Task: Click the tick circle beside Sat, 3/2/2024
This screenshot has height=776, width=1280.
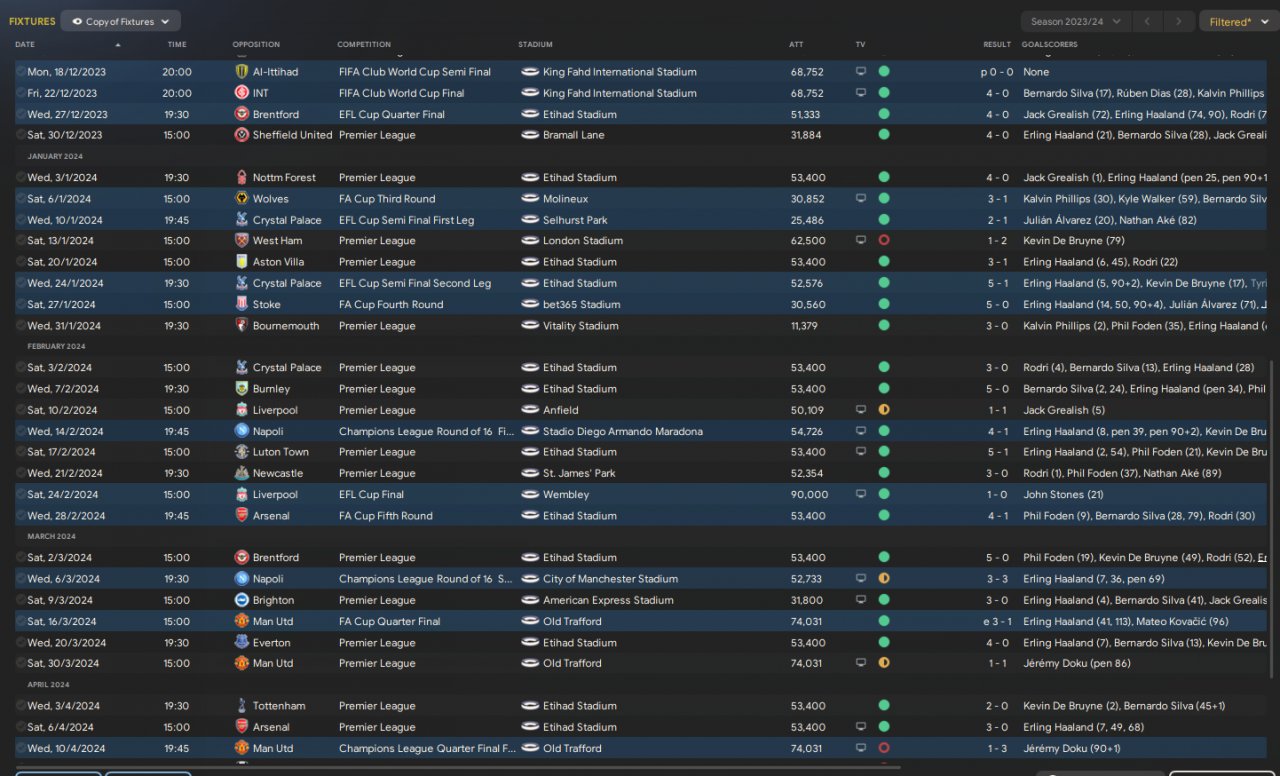Action: point(20,368)
